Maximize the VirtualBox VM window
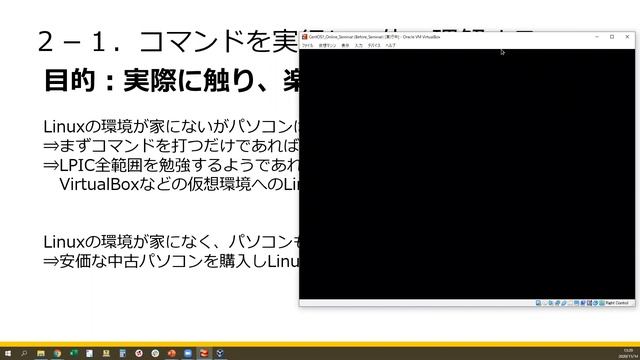This screenshot has width=640, height=360. click(612, 37)
